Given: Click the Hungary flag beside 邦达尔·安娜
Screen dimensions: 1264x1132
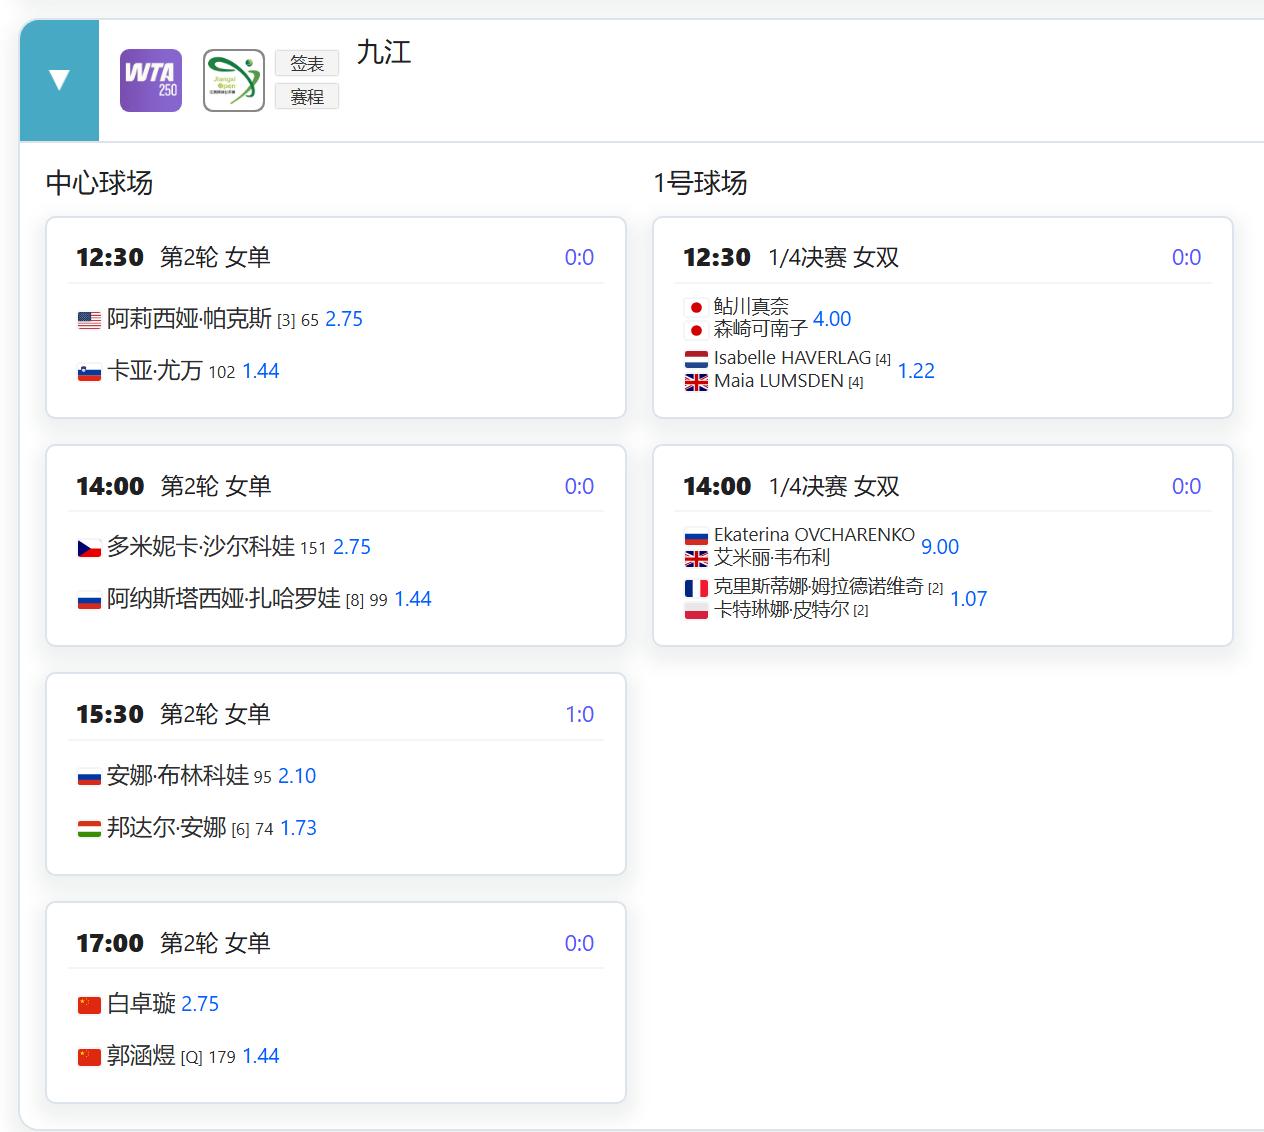Looking at the screenshot, I should pos(91,827).
